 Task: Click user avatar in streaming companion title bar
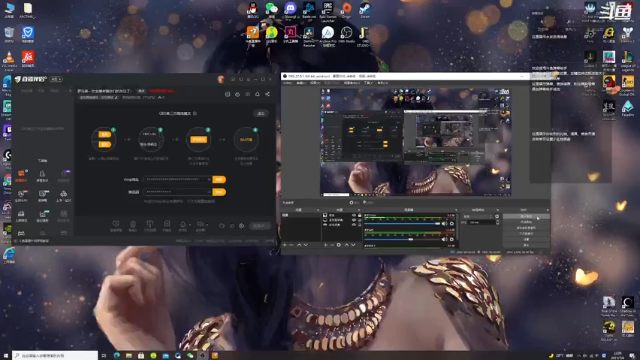pos(221,79)
